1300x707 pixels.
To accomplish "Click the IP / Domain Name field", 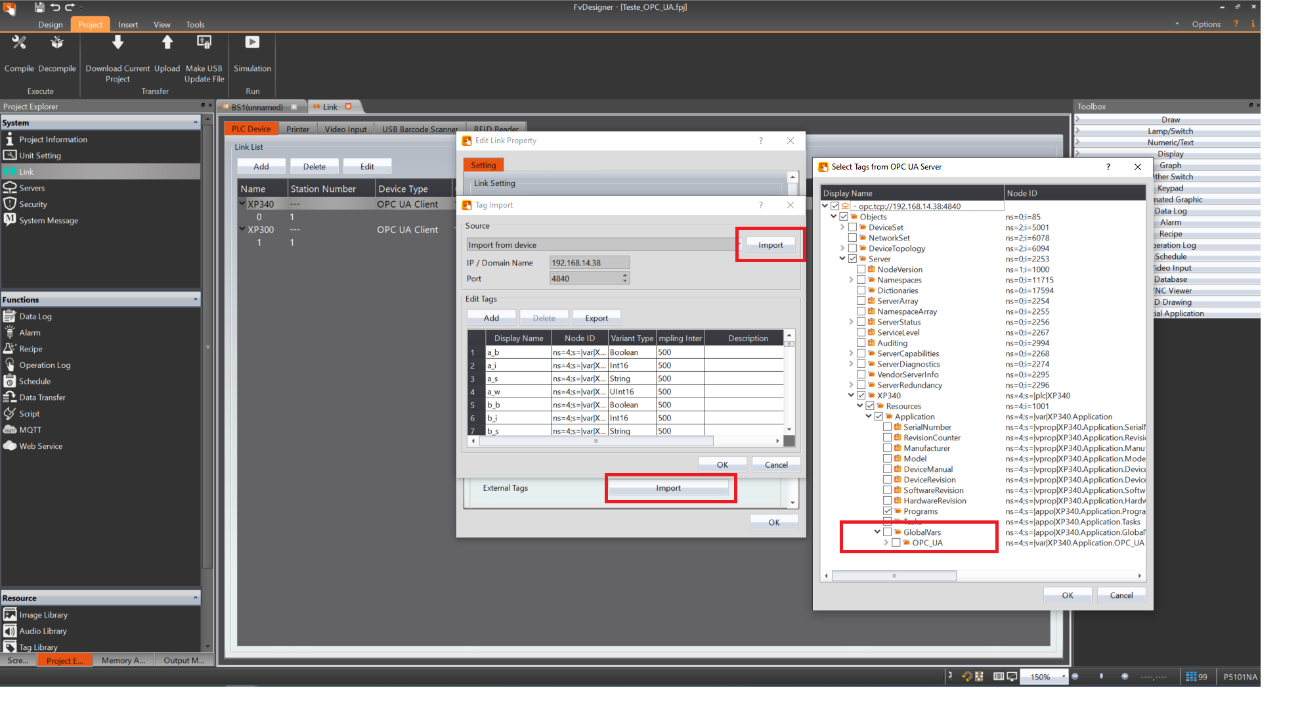I will (589, 263).
